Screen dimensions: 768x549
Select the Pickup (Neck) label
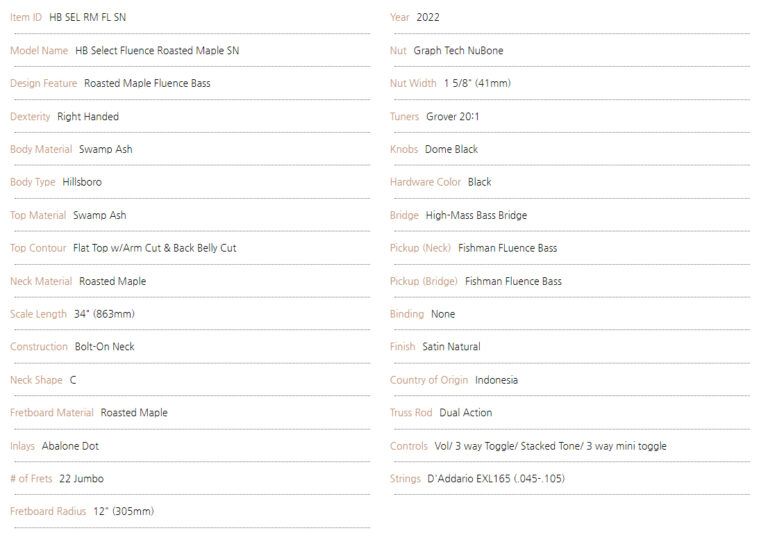420,248
